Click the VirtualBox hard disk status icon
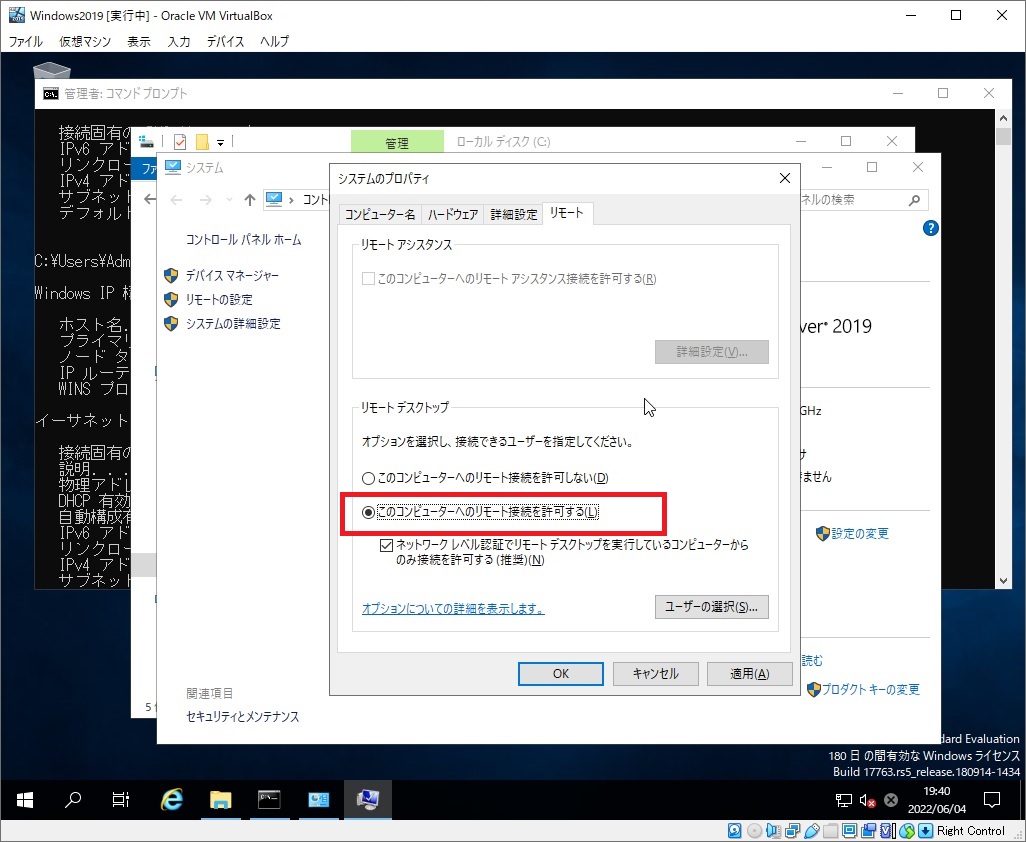The width and height of the screenshot is (1026, 842). (734, 831)
